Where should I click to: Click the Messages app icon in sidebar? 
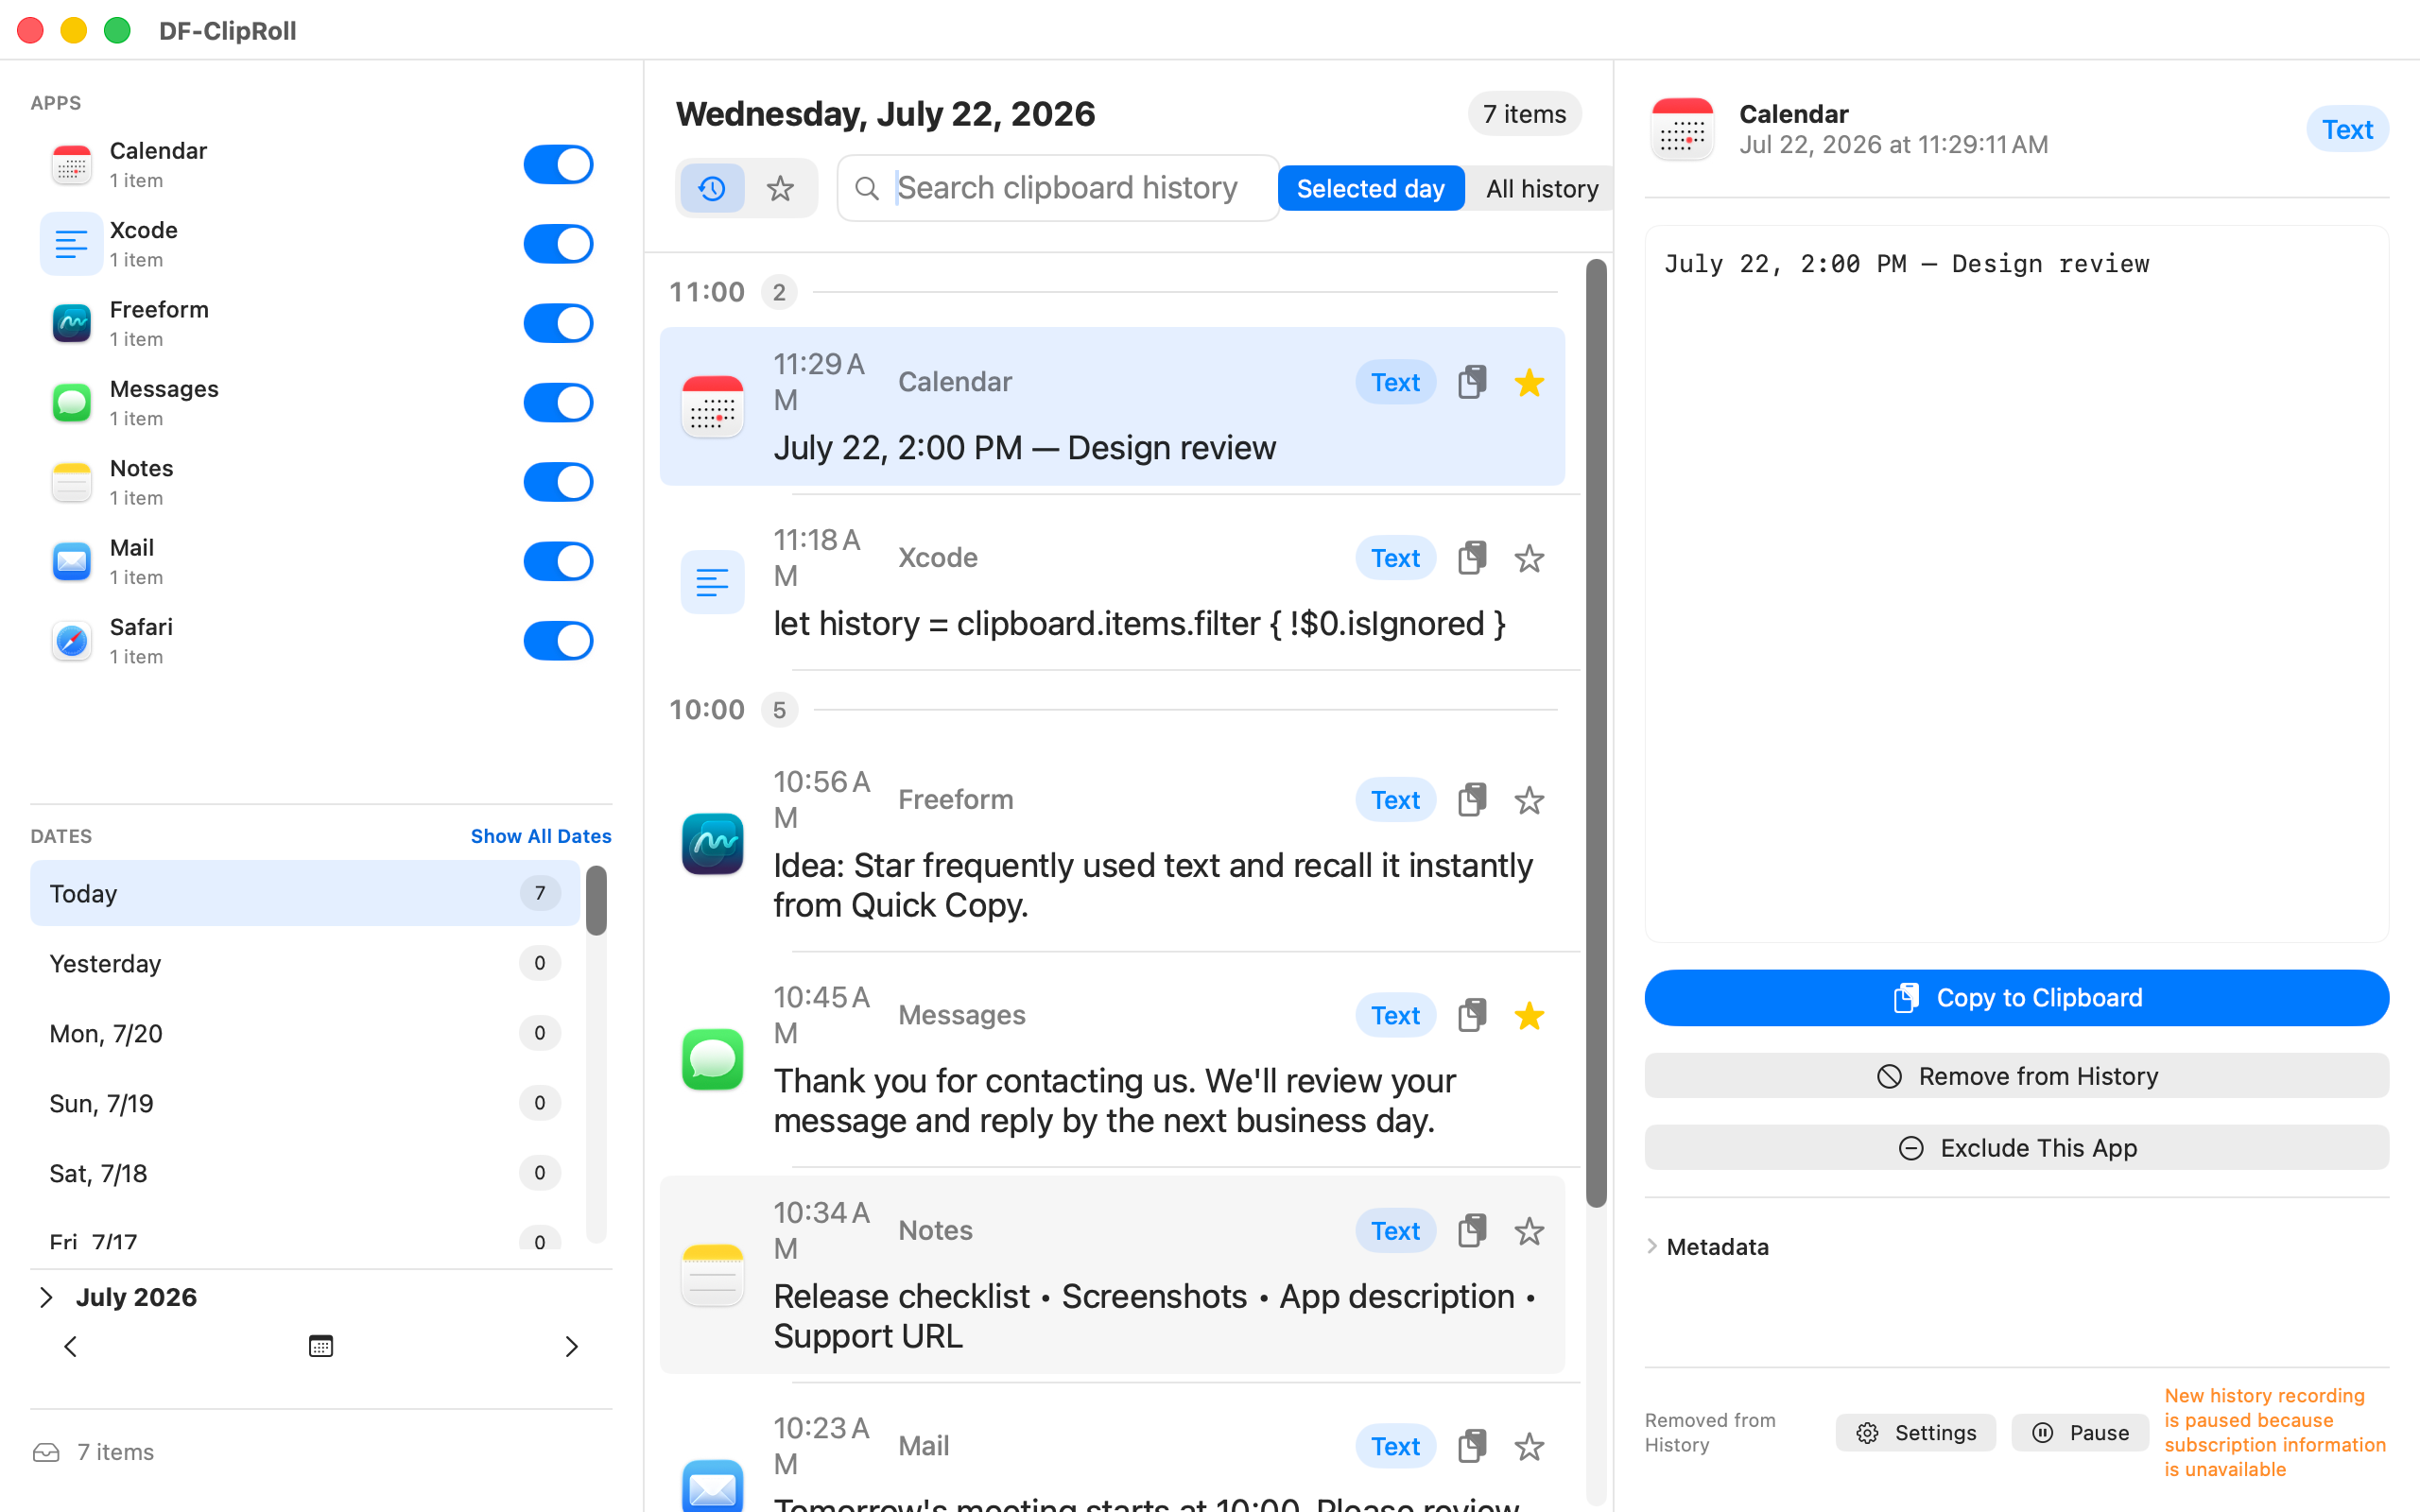[72, 403]
